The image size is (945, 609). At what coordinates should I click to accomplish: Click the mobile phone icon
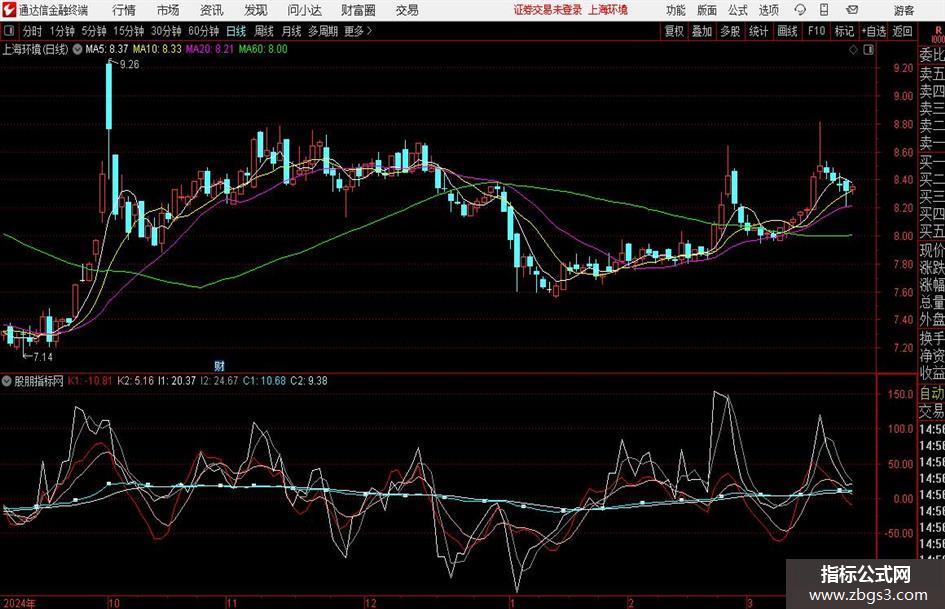pos(824,10)
